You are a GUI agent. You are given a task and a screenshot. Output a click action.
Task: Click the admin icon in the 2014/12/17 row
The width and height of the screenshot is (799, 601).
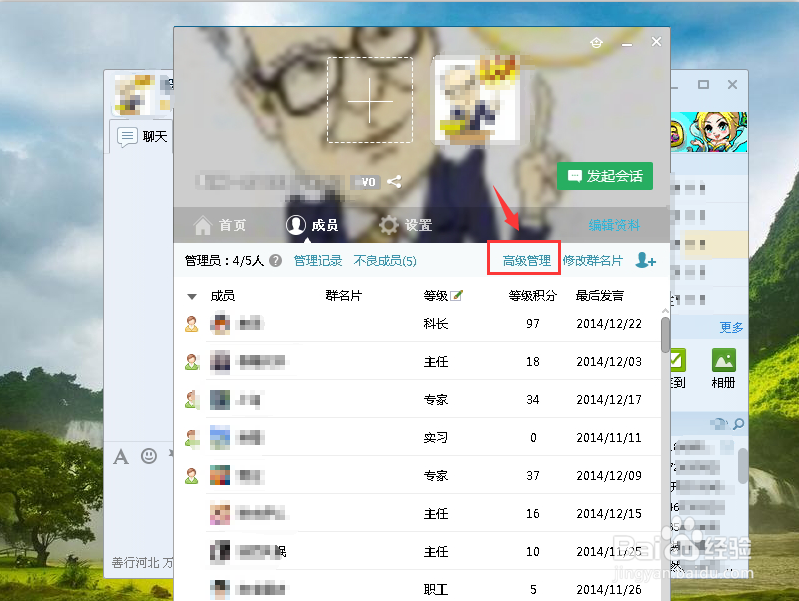tap(192, 400)
